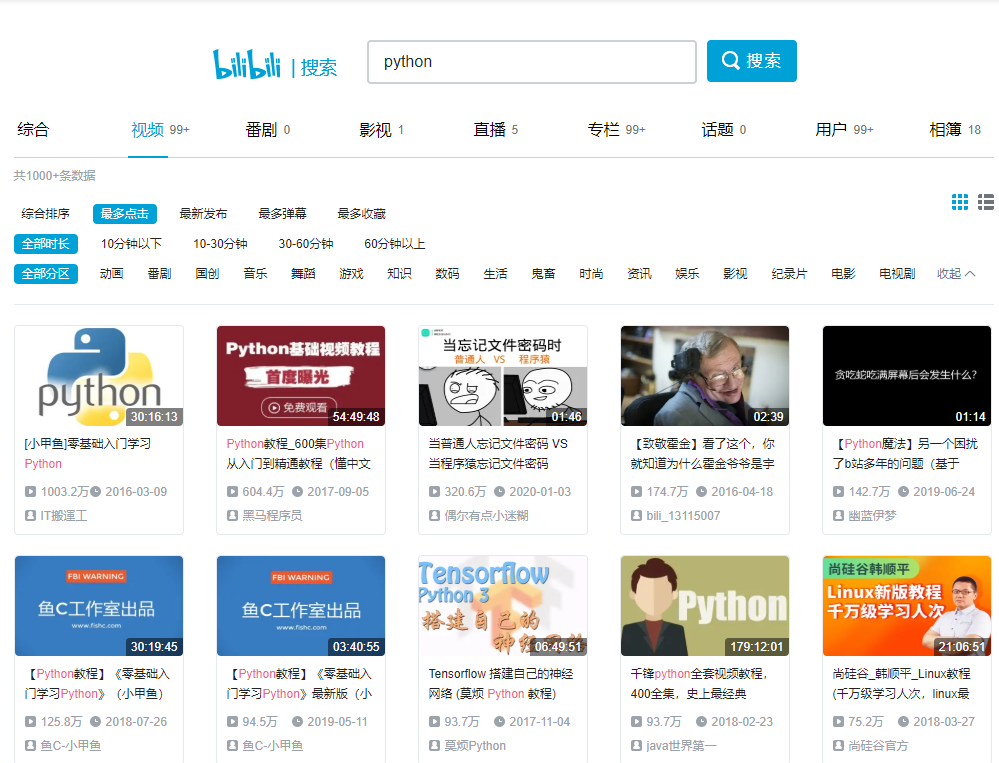This screenshot has height=763, width=999.
Task: Visit uploader 尚硅谷官方
Action: click(878, 746)
